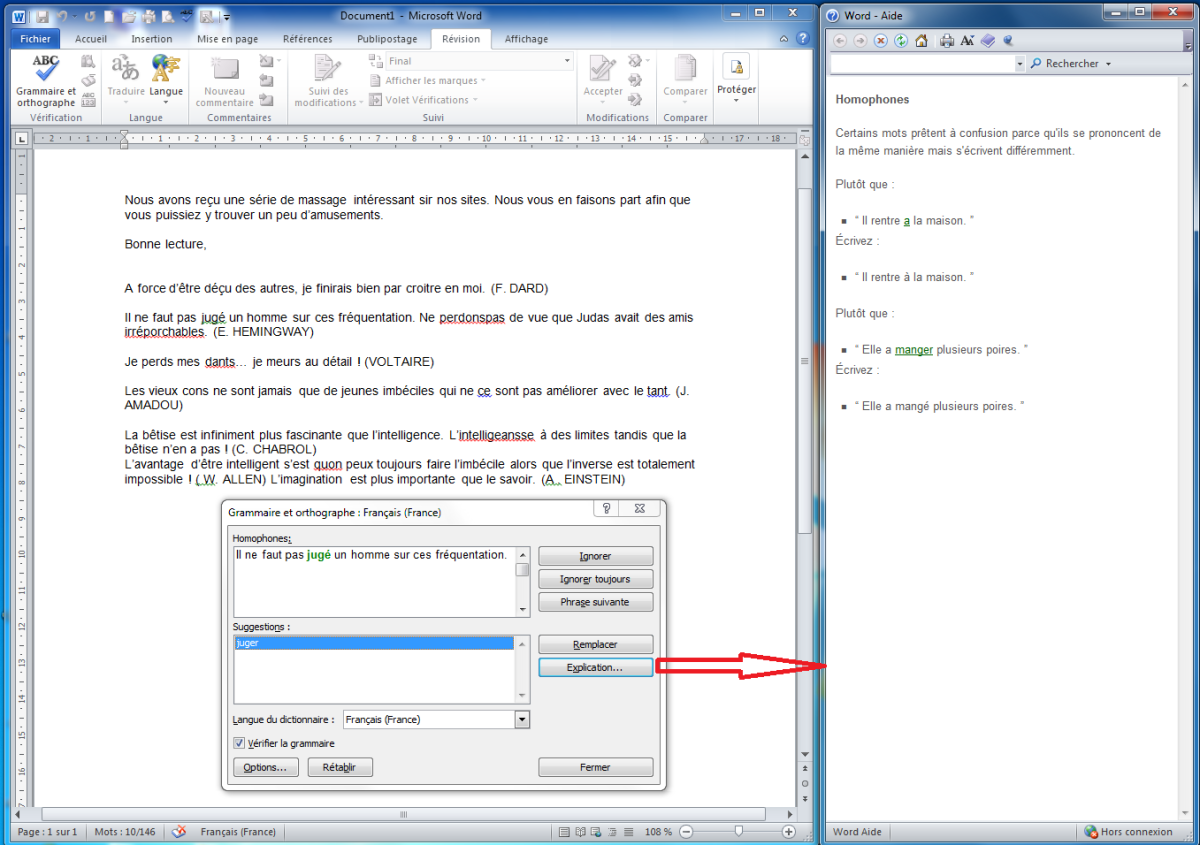Open the Traduire translation tool
Viewport: 1200px width, 845px height.
[126, 80]
